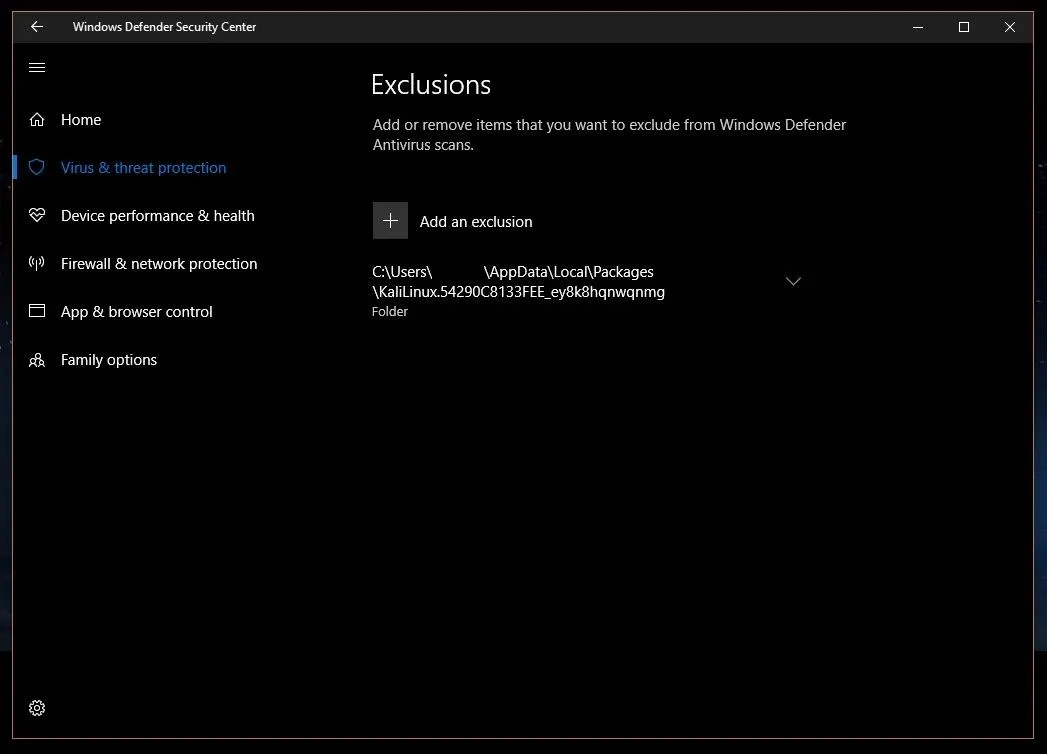The height and width of the screenshot is (754, 1047).
Task: Click the back arrow in title bar
Action: (37, 27)
